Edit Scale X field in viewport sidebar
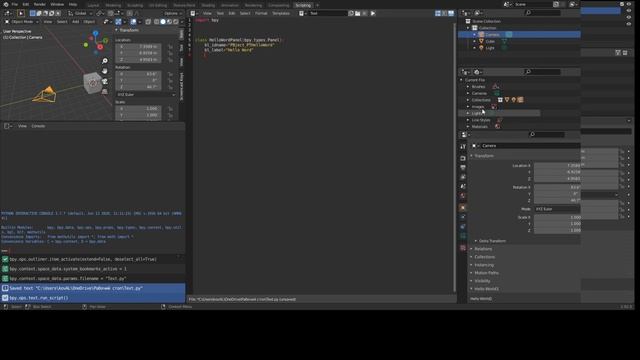This screenshot has height=360, width=640. 138,109
